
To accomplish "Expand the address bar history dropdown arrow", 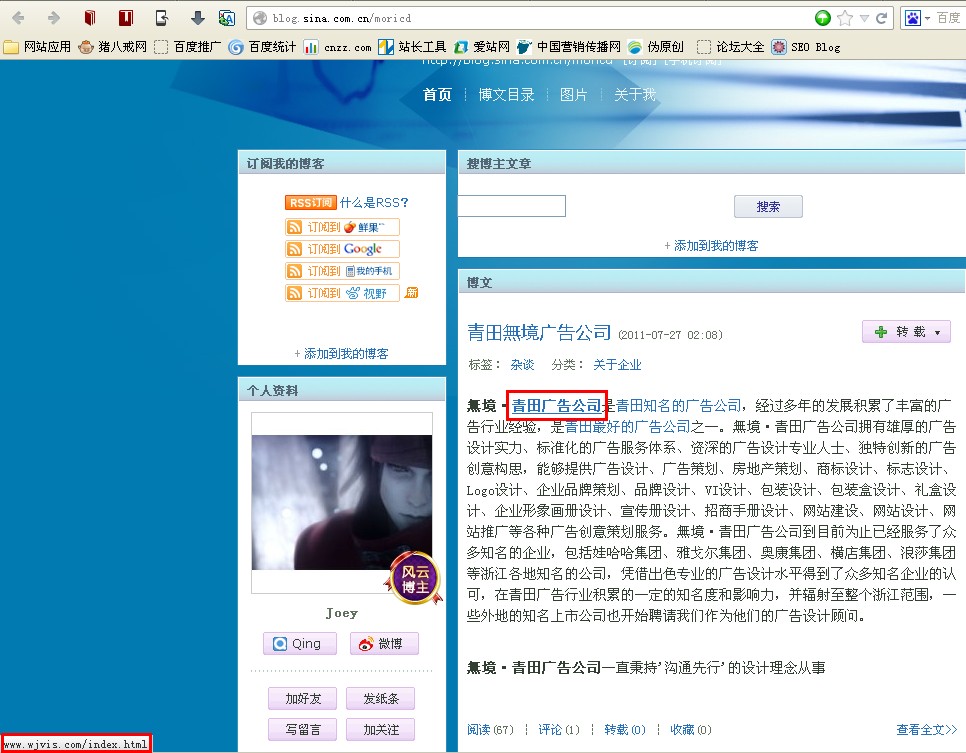I will pyautogui.click(x=864, y=18).
